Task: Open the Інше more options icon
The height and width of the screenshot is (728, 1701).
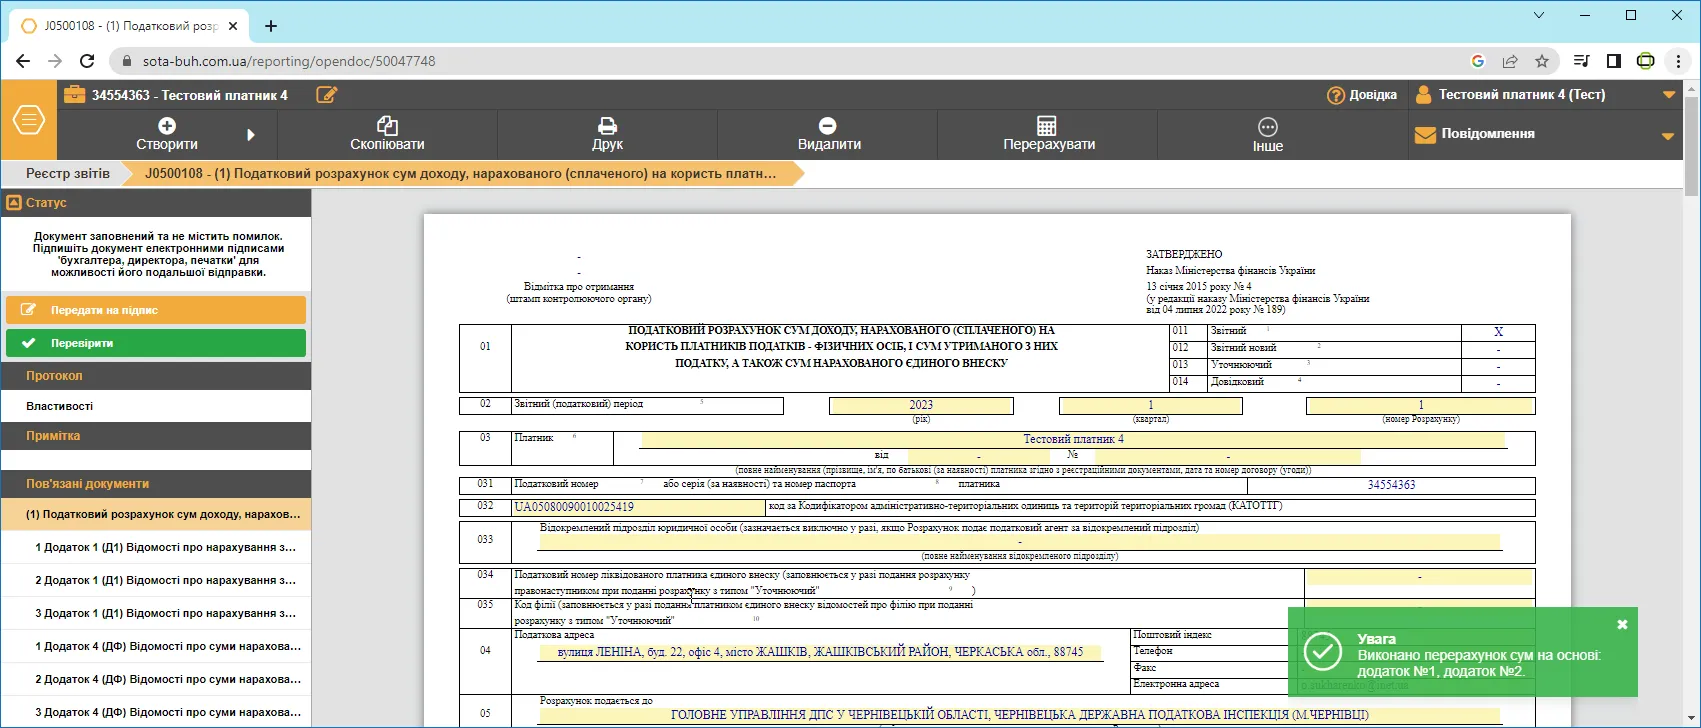Action: [x=1268, y=127]
